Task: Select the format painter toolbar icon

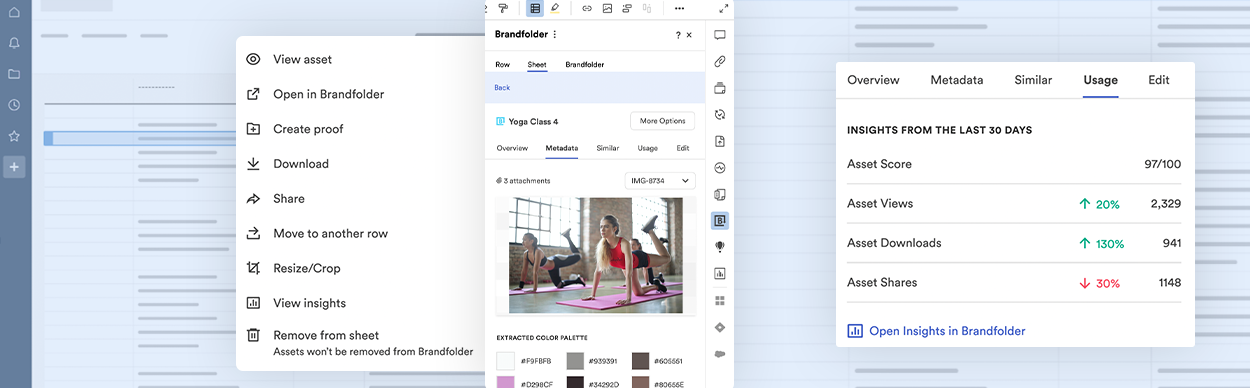Action: click(x=503, y=8)
